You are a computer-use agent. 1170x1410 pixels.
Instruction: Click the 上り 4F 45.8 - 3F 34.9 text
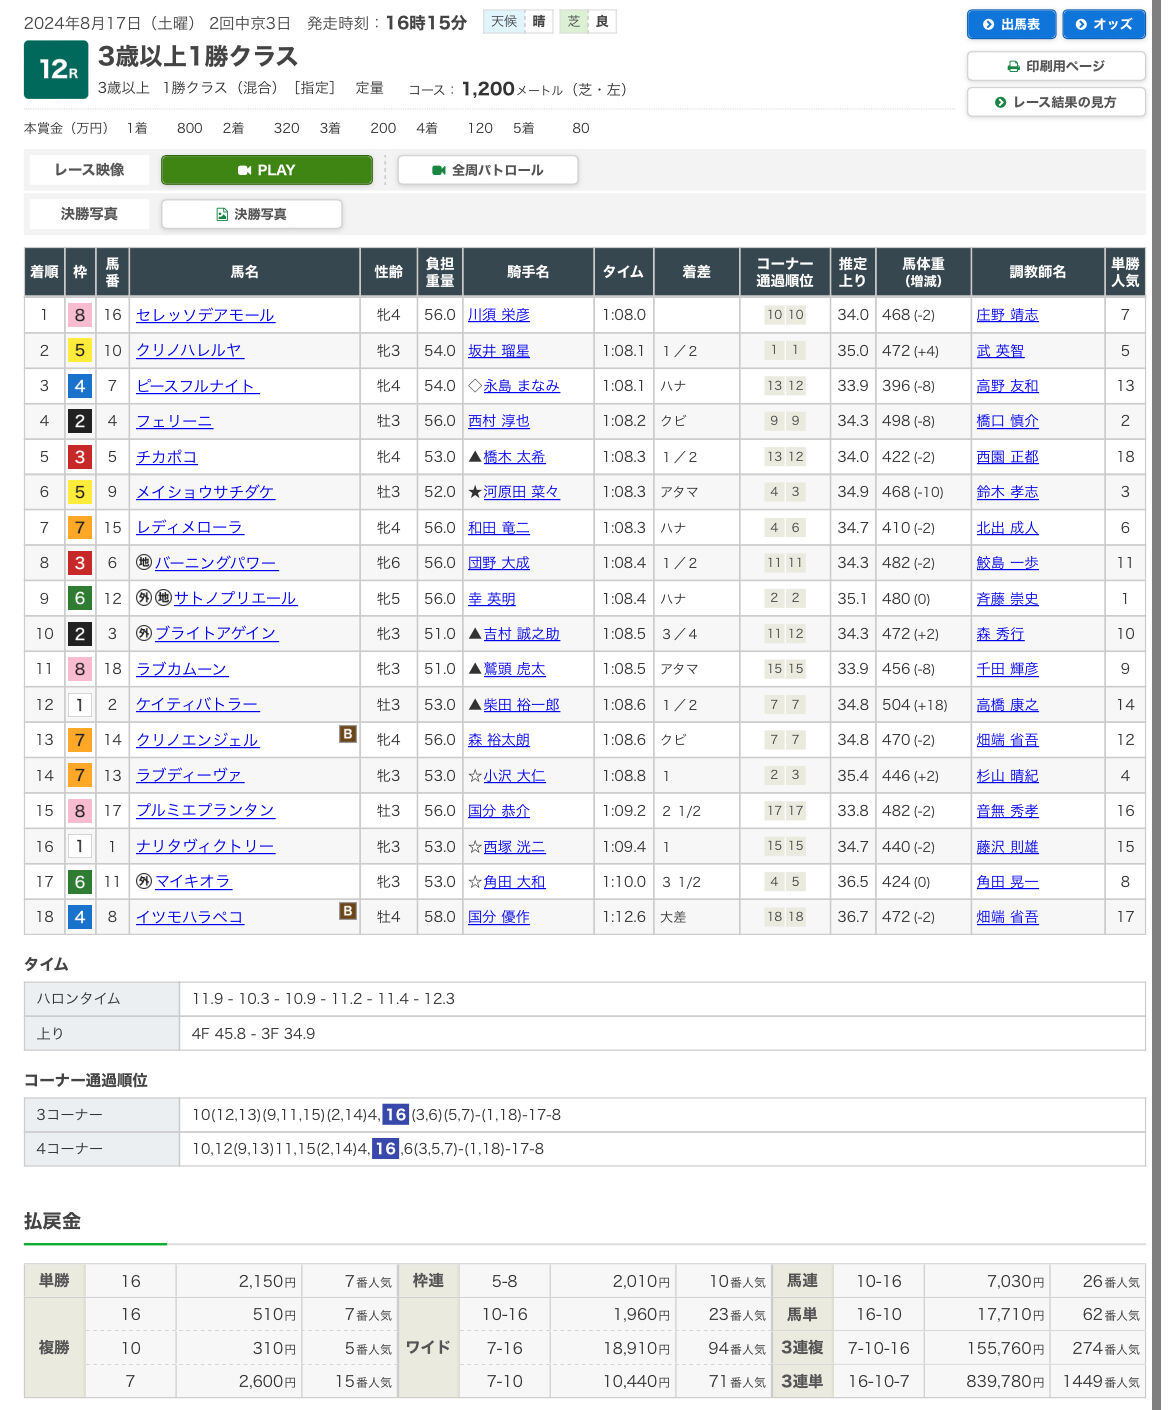pyautogui.click(x=253, y=1034)
